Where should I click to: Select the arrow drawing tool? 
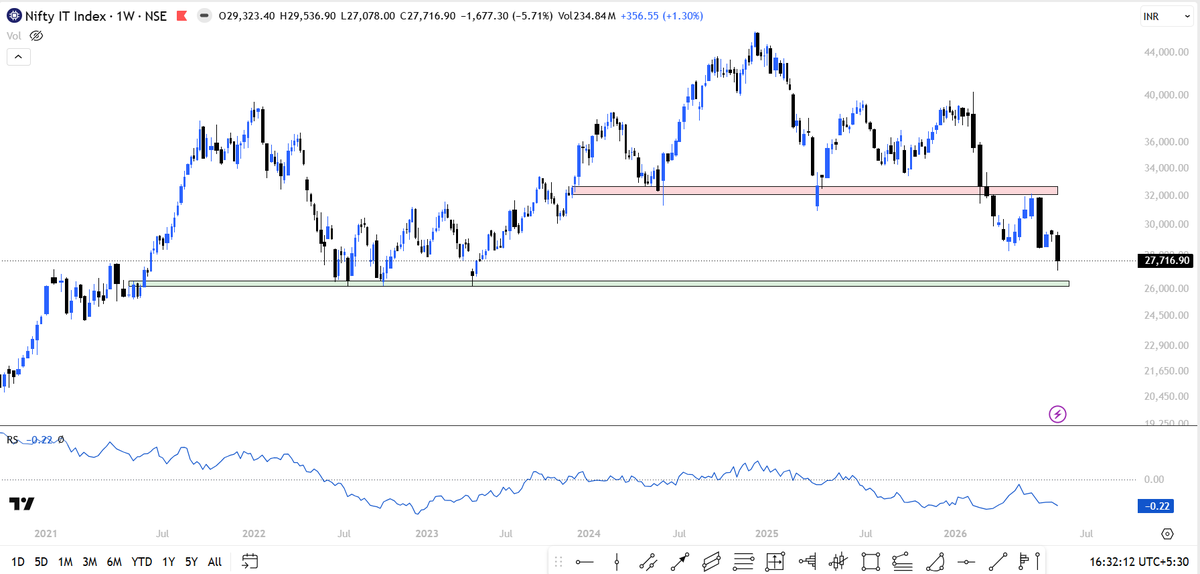click(680, 562)
